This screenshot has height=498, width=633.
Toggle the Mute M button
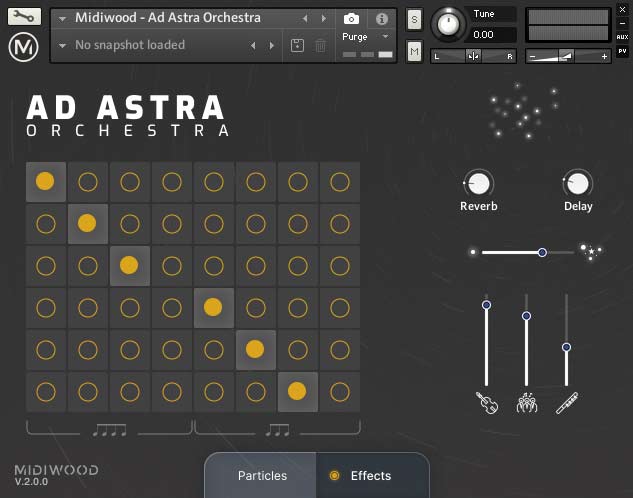(x=414, y=51)
